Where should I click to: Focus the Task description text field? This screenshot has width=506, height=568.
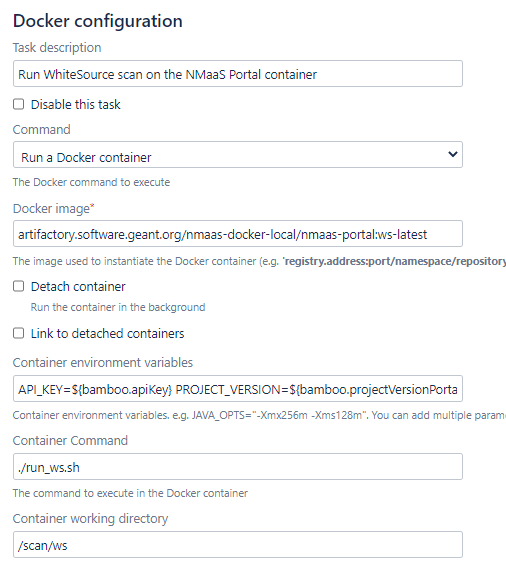coord(238,74)
